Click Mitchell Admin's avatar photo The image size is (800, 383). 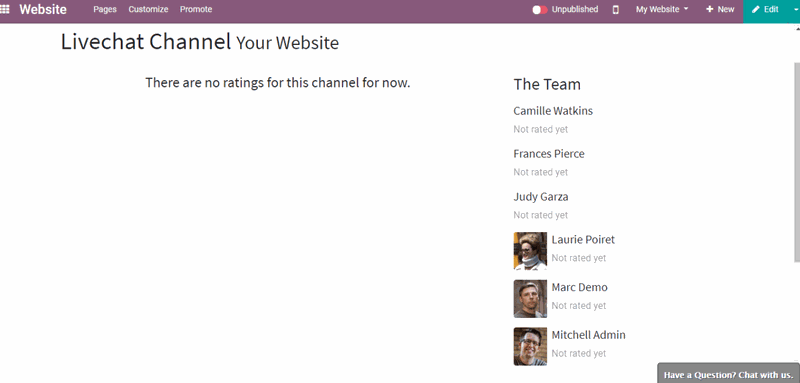point(530,346)
